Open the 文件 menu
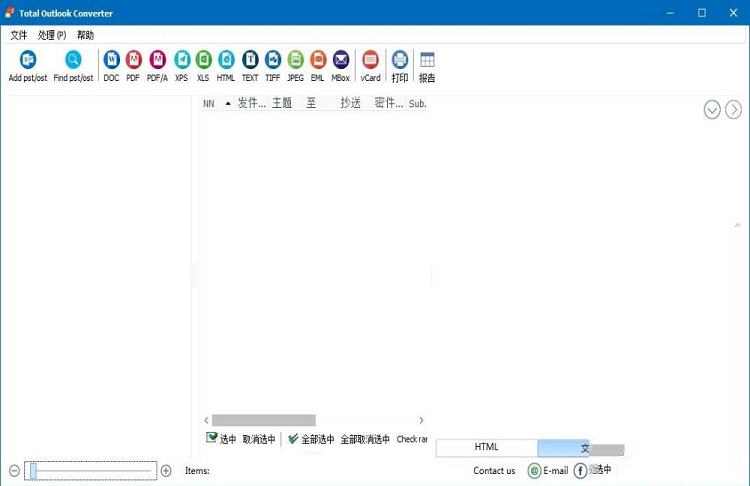 19,35
